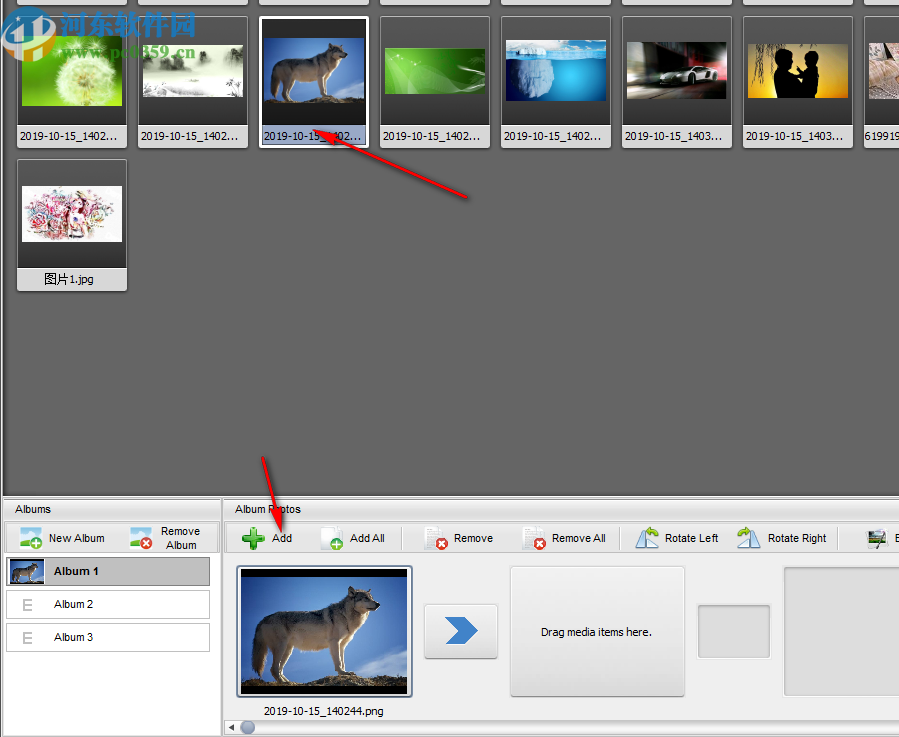Click the Rotate Right label

click(797, 538)
